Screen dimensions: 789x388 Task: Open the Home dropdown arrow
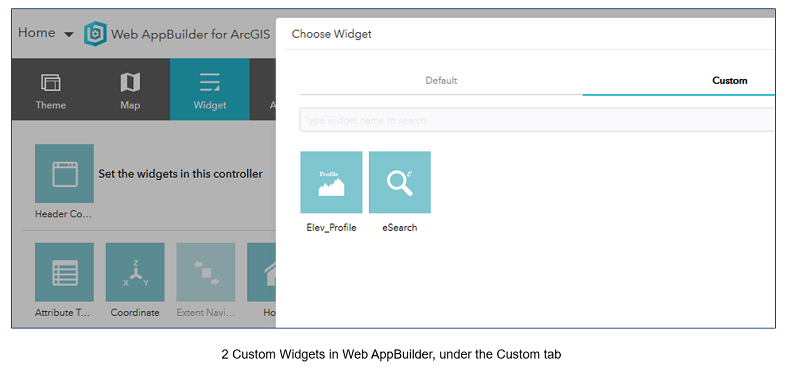click(x=69, y=35)
